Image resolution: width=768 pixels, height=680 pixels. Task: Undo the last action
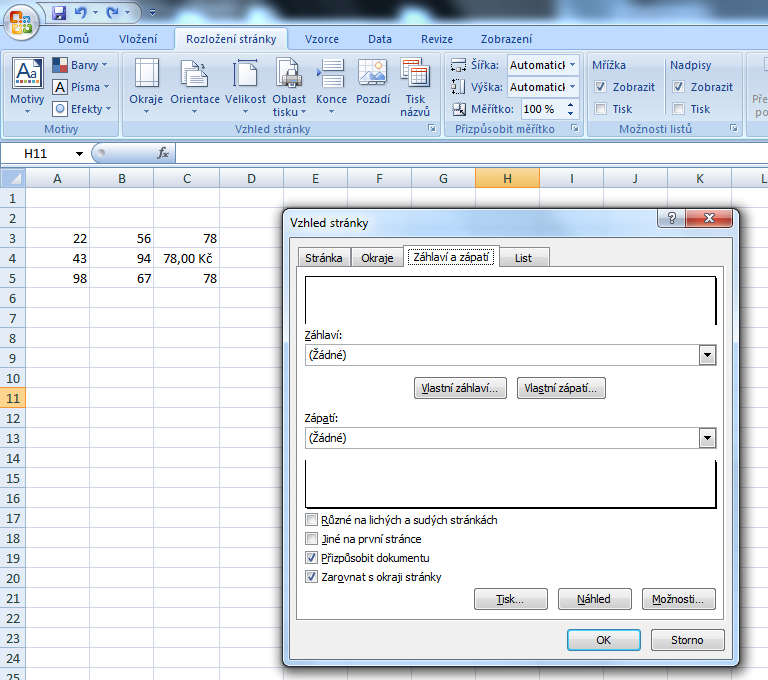(80, 13)
